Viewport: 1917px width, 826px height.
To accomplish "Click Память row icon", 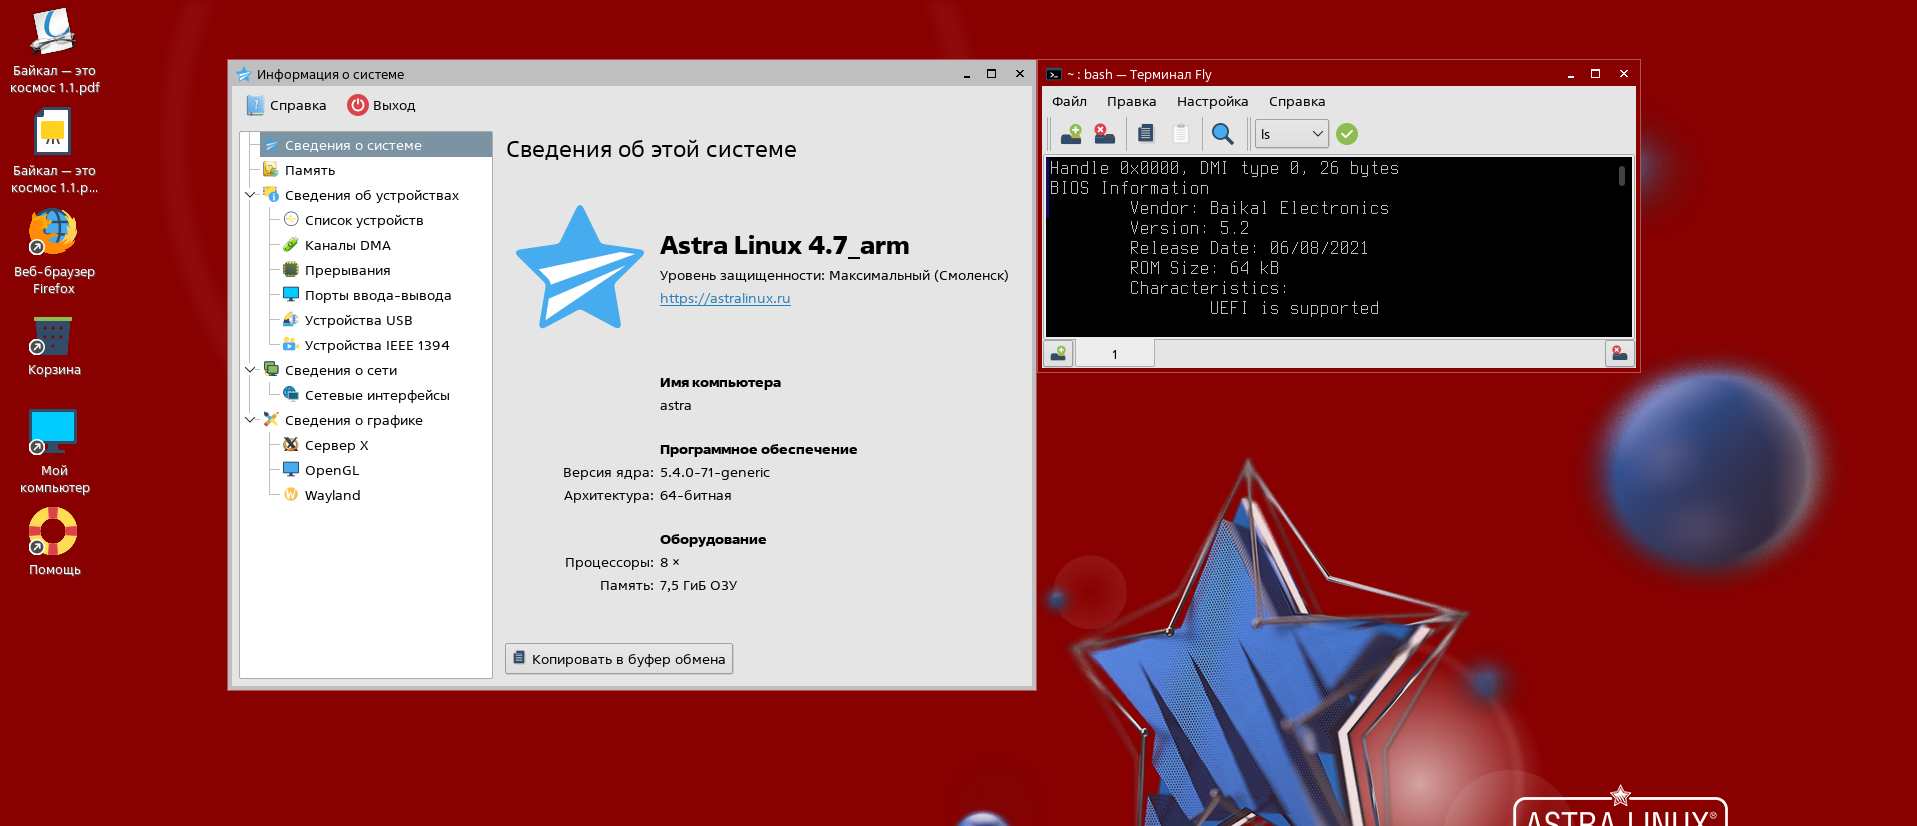I will (270, 170).
